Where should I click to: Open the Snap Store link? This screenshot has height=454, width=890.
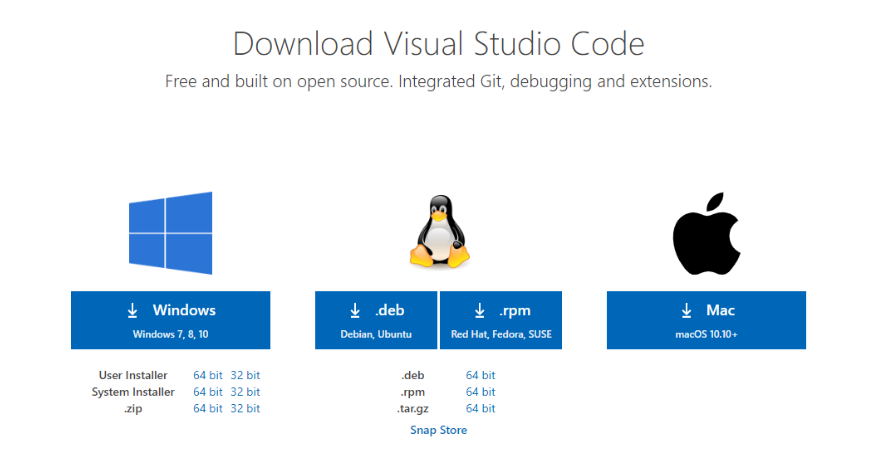(439, 430)
